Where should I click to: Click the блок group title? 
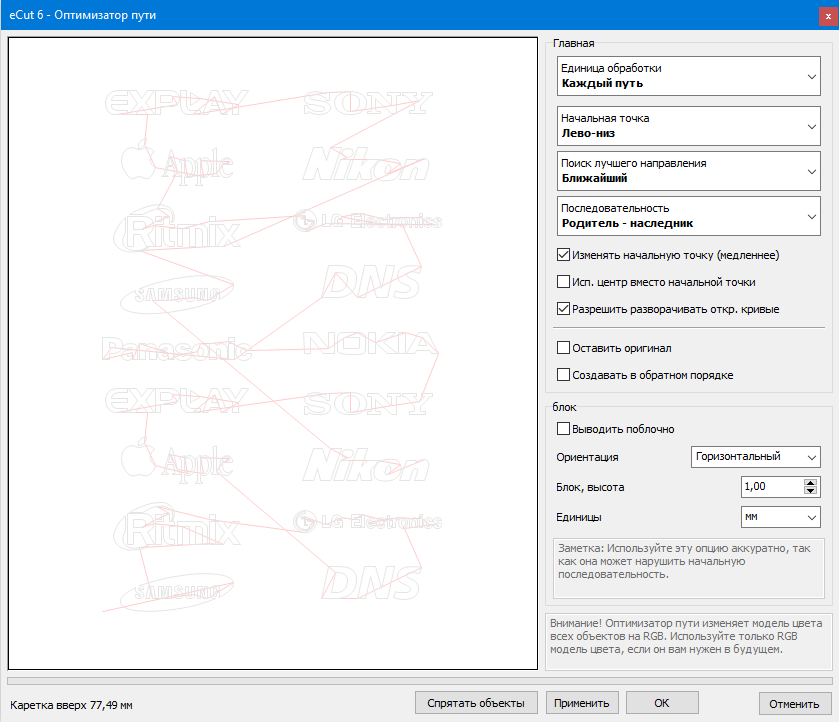pyautogui.click(x=565, y=407)
